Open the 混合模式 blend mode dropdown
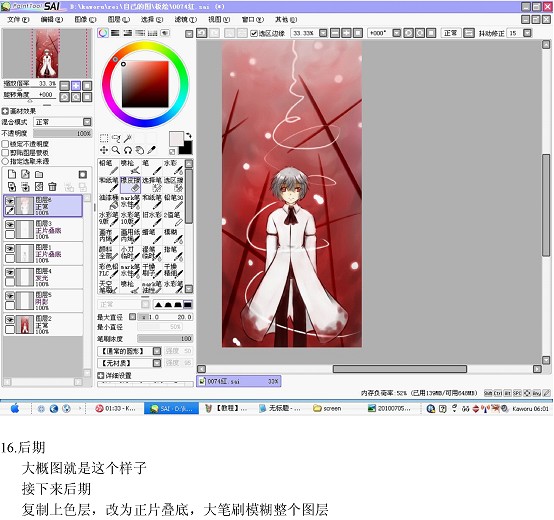 [87, 122]
